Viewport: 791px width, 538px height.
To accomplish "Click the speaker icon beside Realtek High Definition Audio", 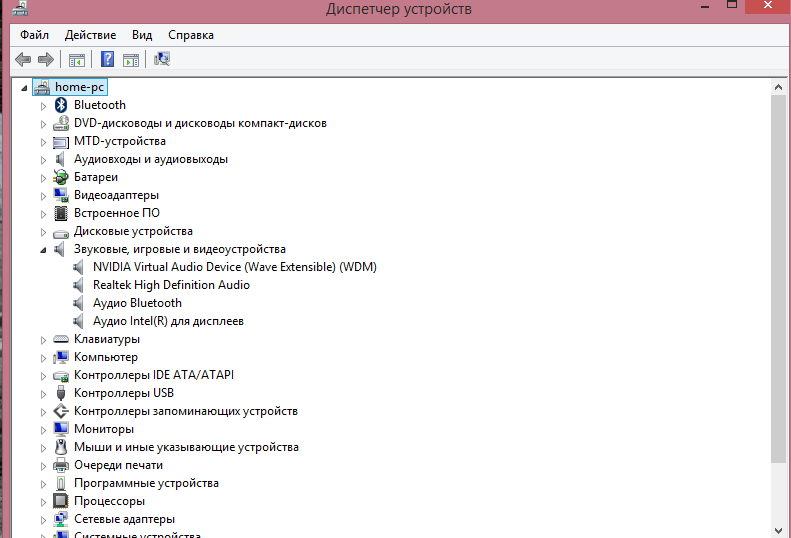I will (80, 285).
